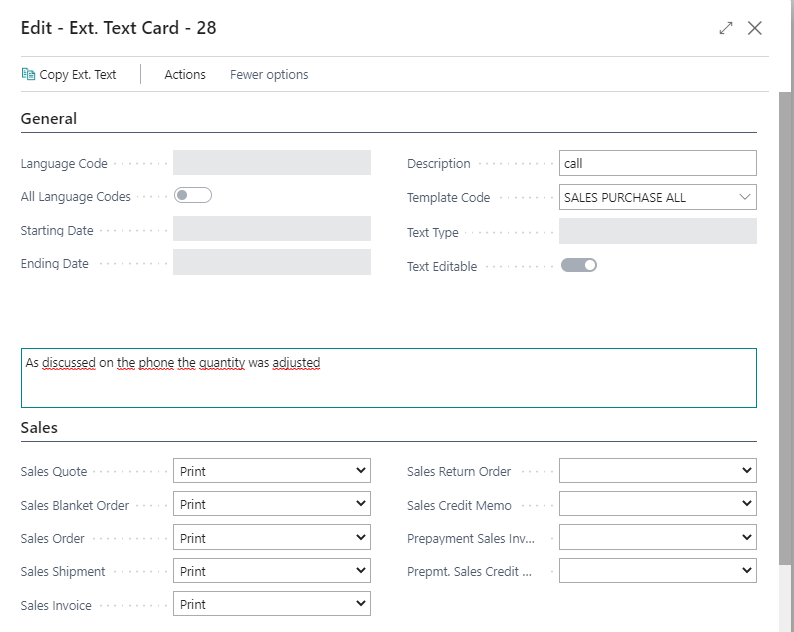
Task: Open the Sales Credit Memo dropdown
Action: pyautogui.click(x=658, y=504)
